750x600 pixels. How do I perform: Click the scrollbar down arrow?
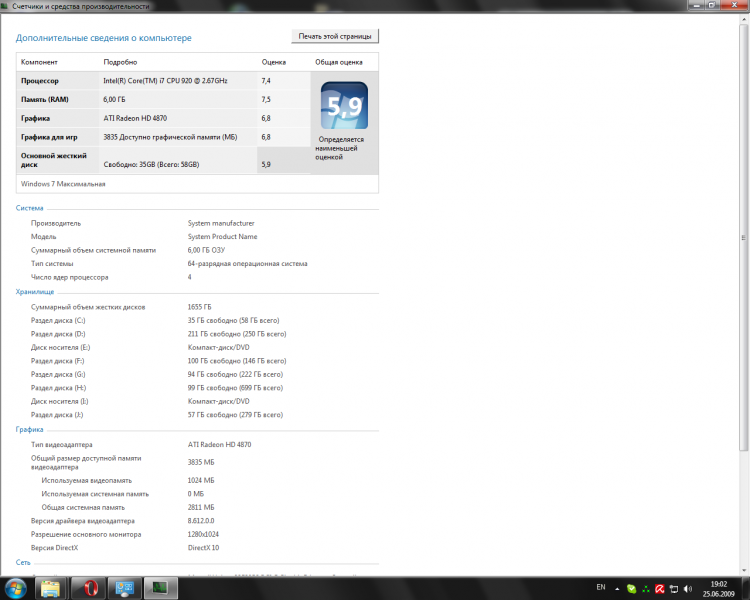click(x=744, y=570)
